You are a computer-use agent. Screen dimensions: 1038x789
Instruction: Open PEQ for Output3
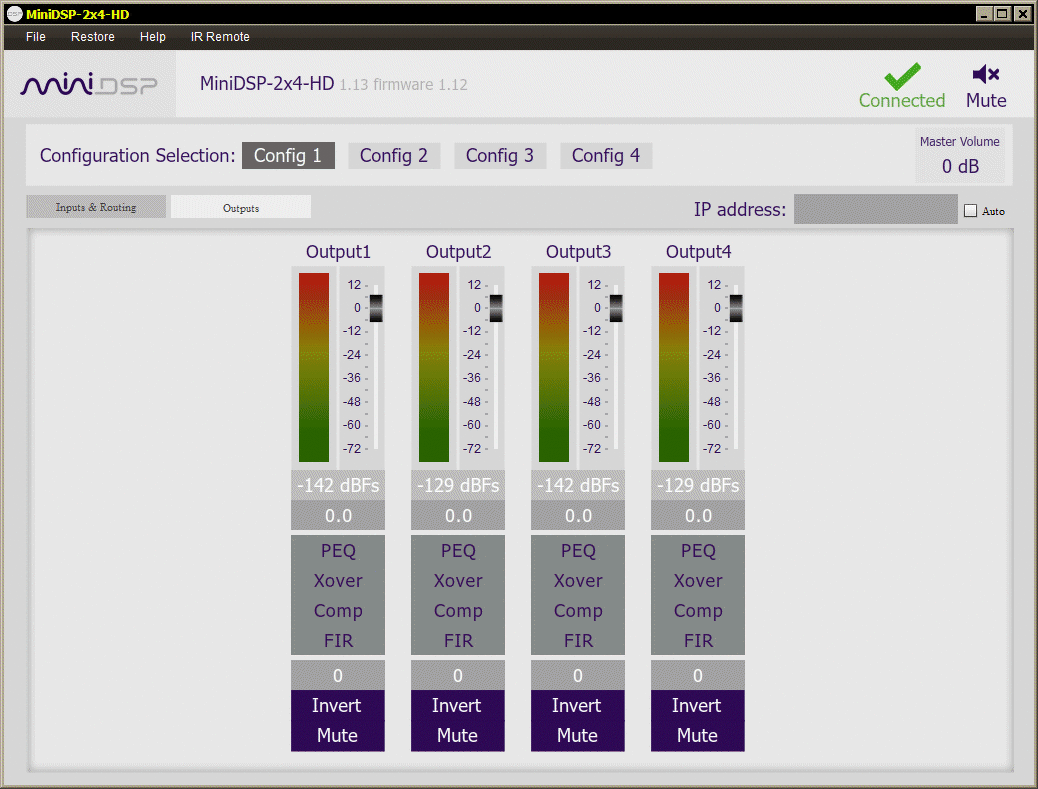(x=577, y=551)
